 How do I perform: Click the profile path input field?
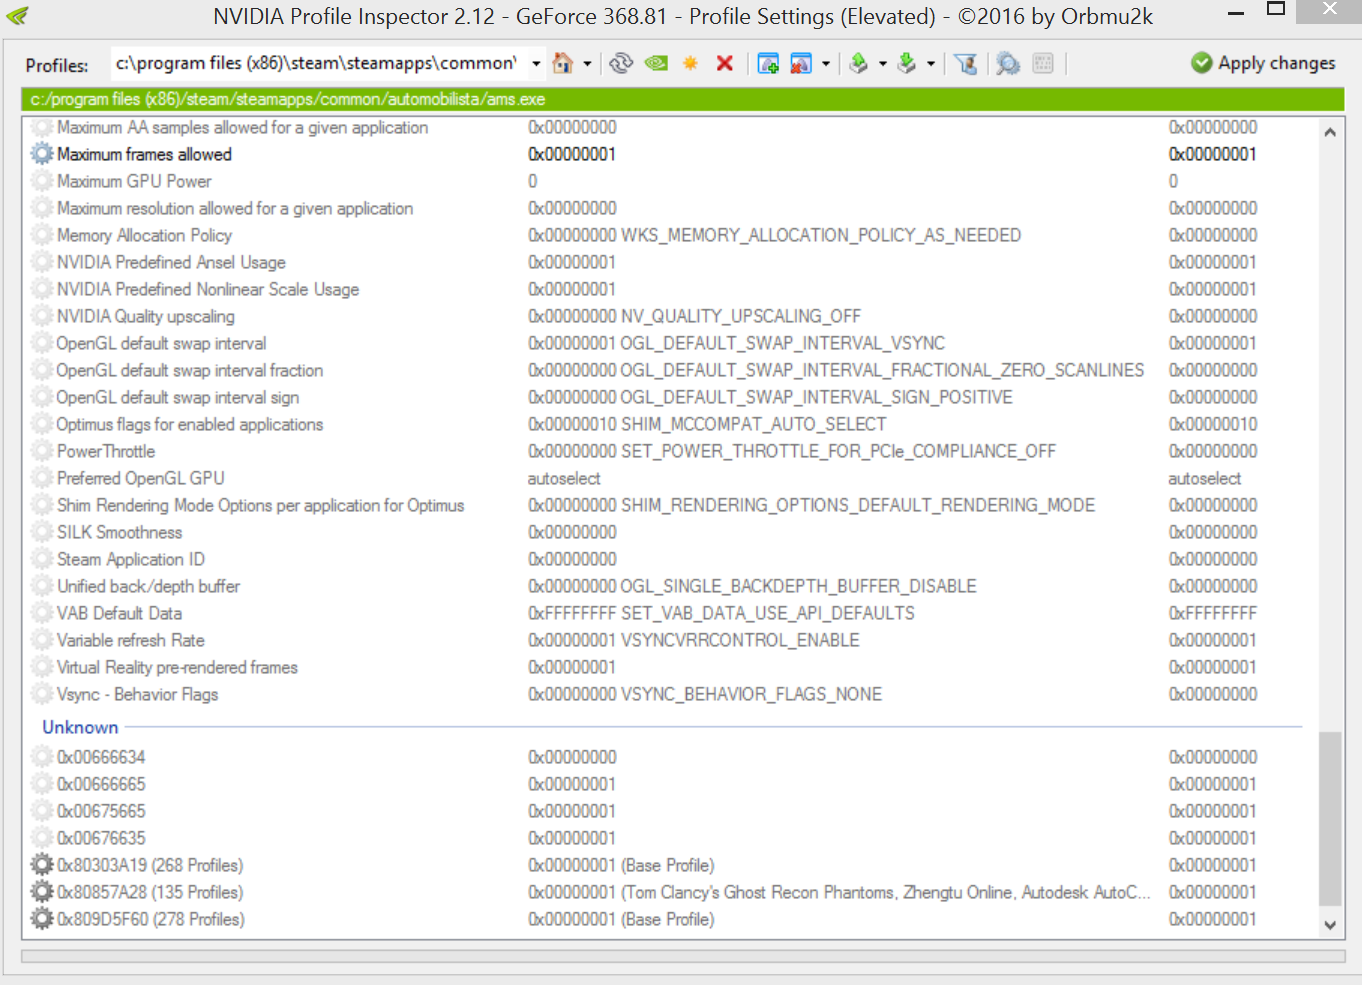[x=318, y=63]
